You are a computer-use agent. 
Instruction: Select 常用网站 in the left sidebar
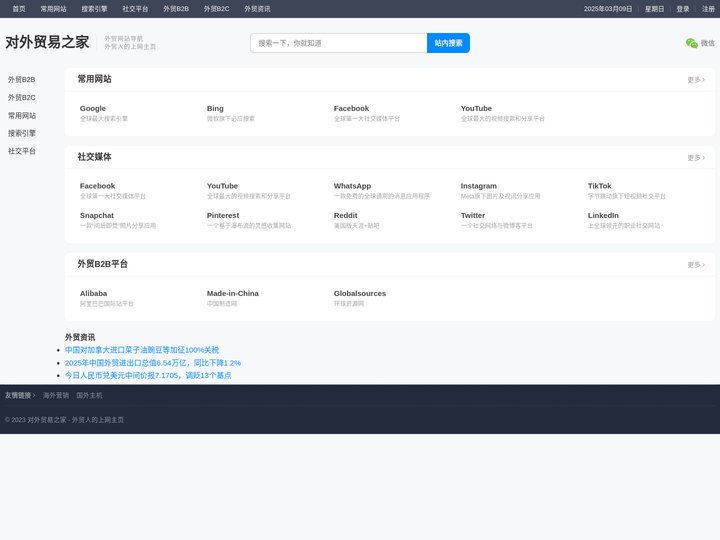[x=22, y=115]
